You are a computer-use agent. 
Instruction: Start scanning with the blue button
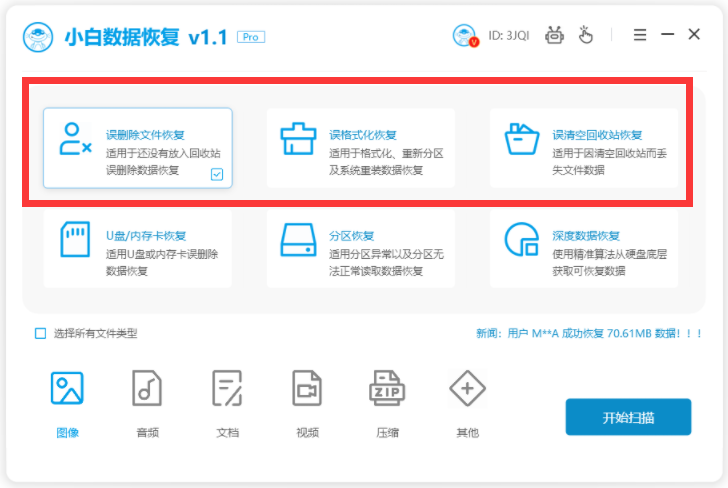click(627, 416)
